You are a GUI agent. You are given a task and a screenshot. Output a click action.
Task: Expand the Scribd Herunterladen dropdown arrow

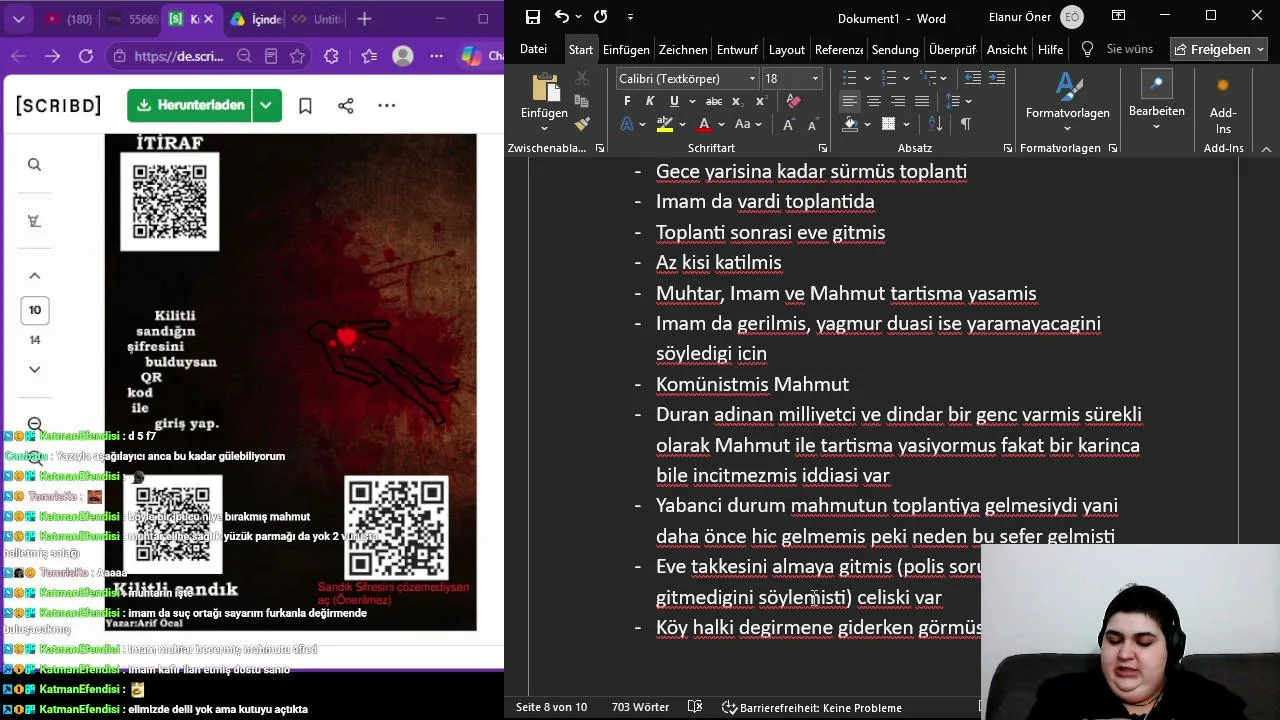266,105
